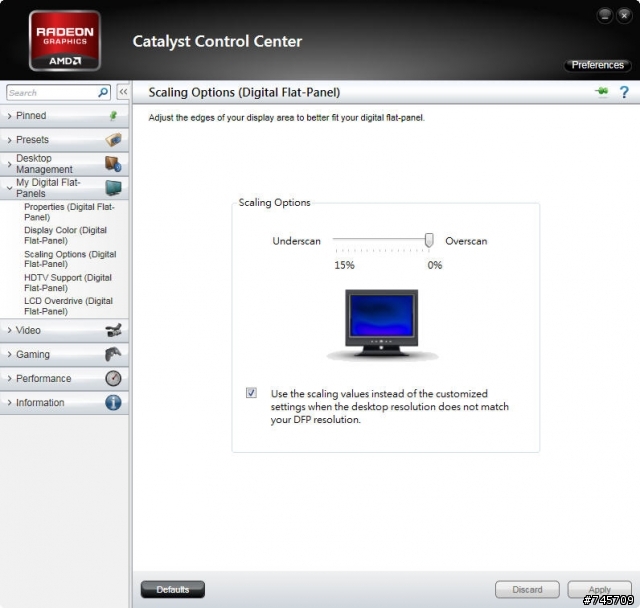The width and height of the screenshot is (640, 608).
Task: Click the gamepad icon beside Gaming
Action: pos(113,354)
